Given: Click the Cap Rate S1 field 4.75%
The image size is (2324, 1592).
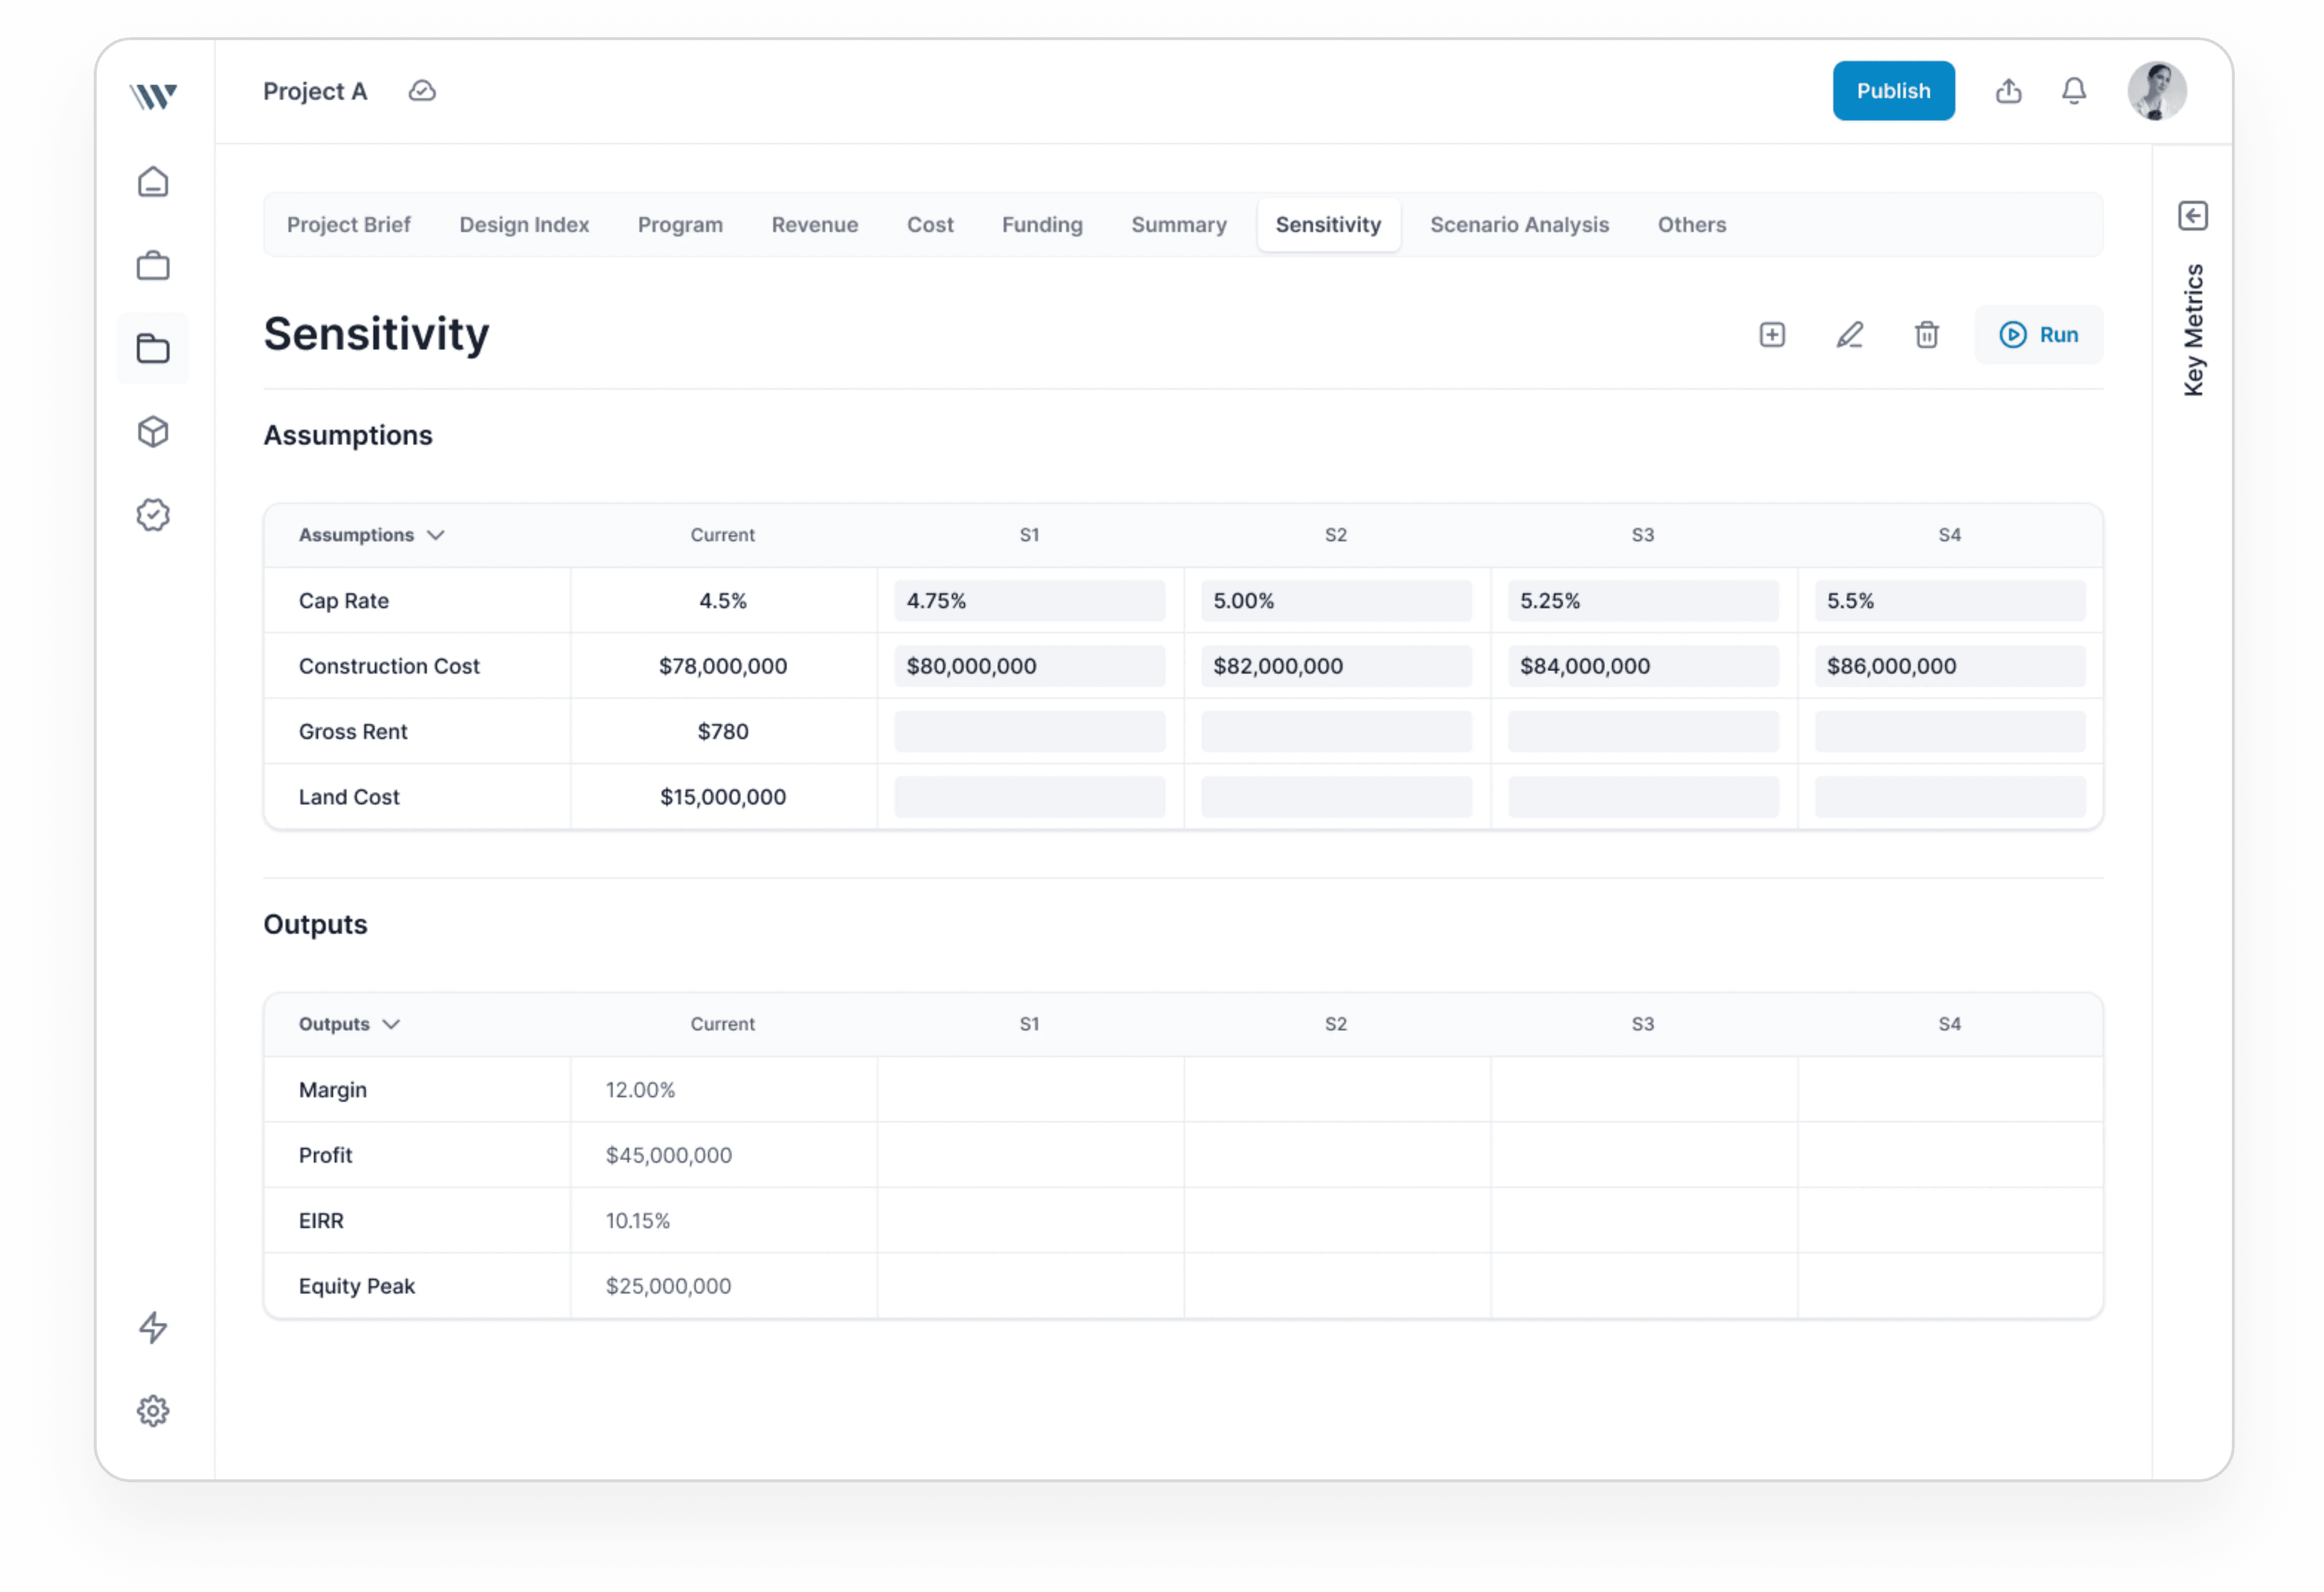Looking at the screenshot, I should click(1029, 601).
